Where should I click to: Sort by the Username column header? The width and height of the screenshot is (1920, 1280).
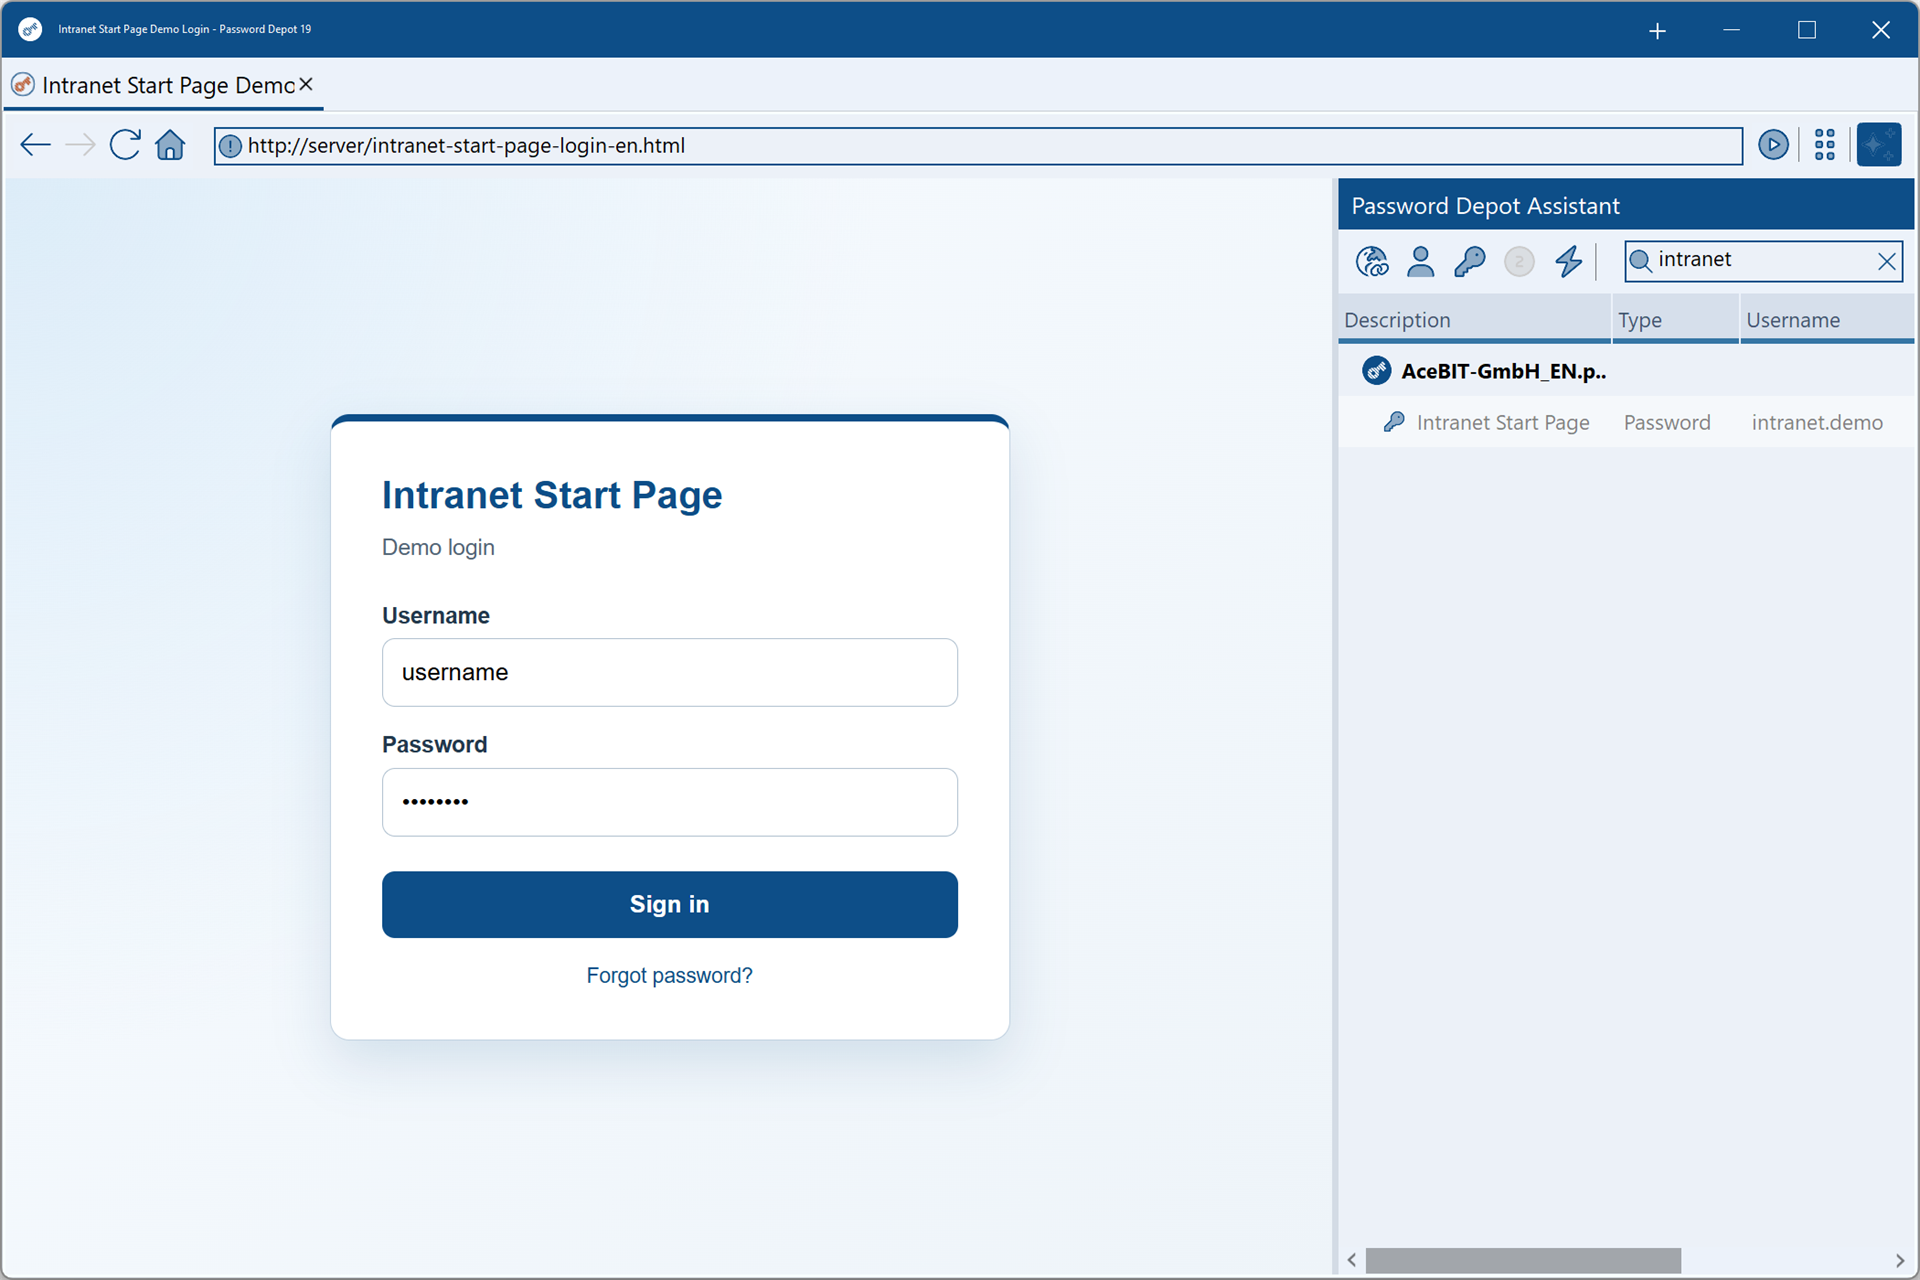point(1827,320)
